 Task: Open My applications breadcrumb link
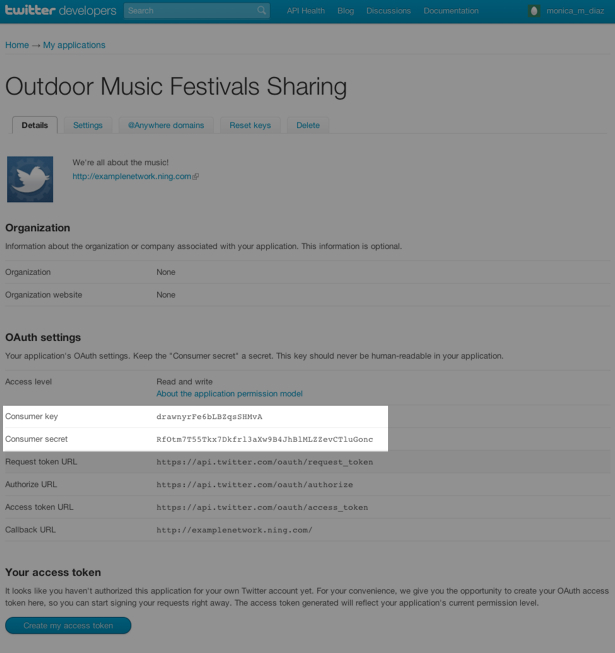(x=74, y=45)
